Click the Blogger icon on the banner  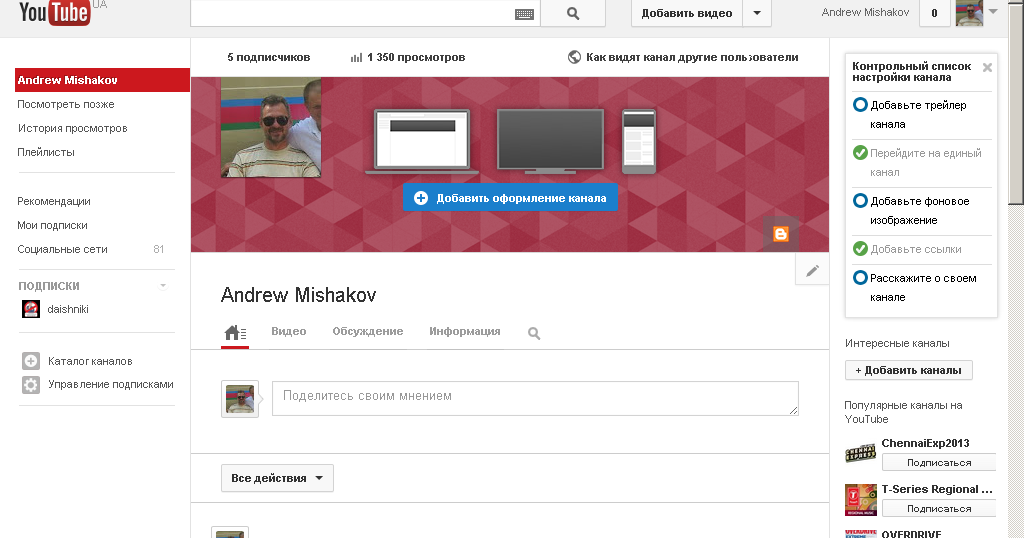[780, 234]
